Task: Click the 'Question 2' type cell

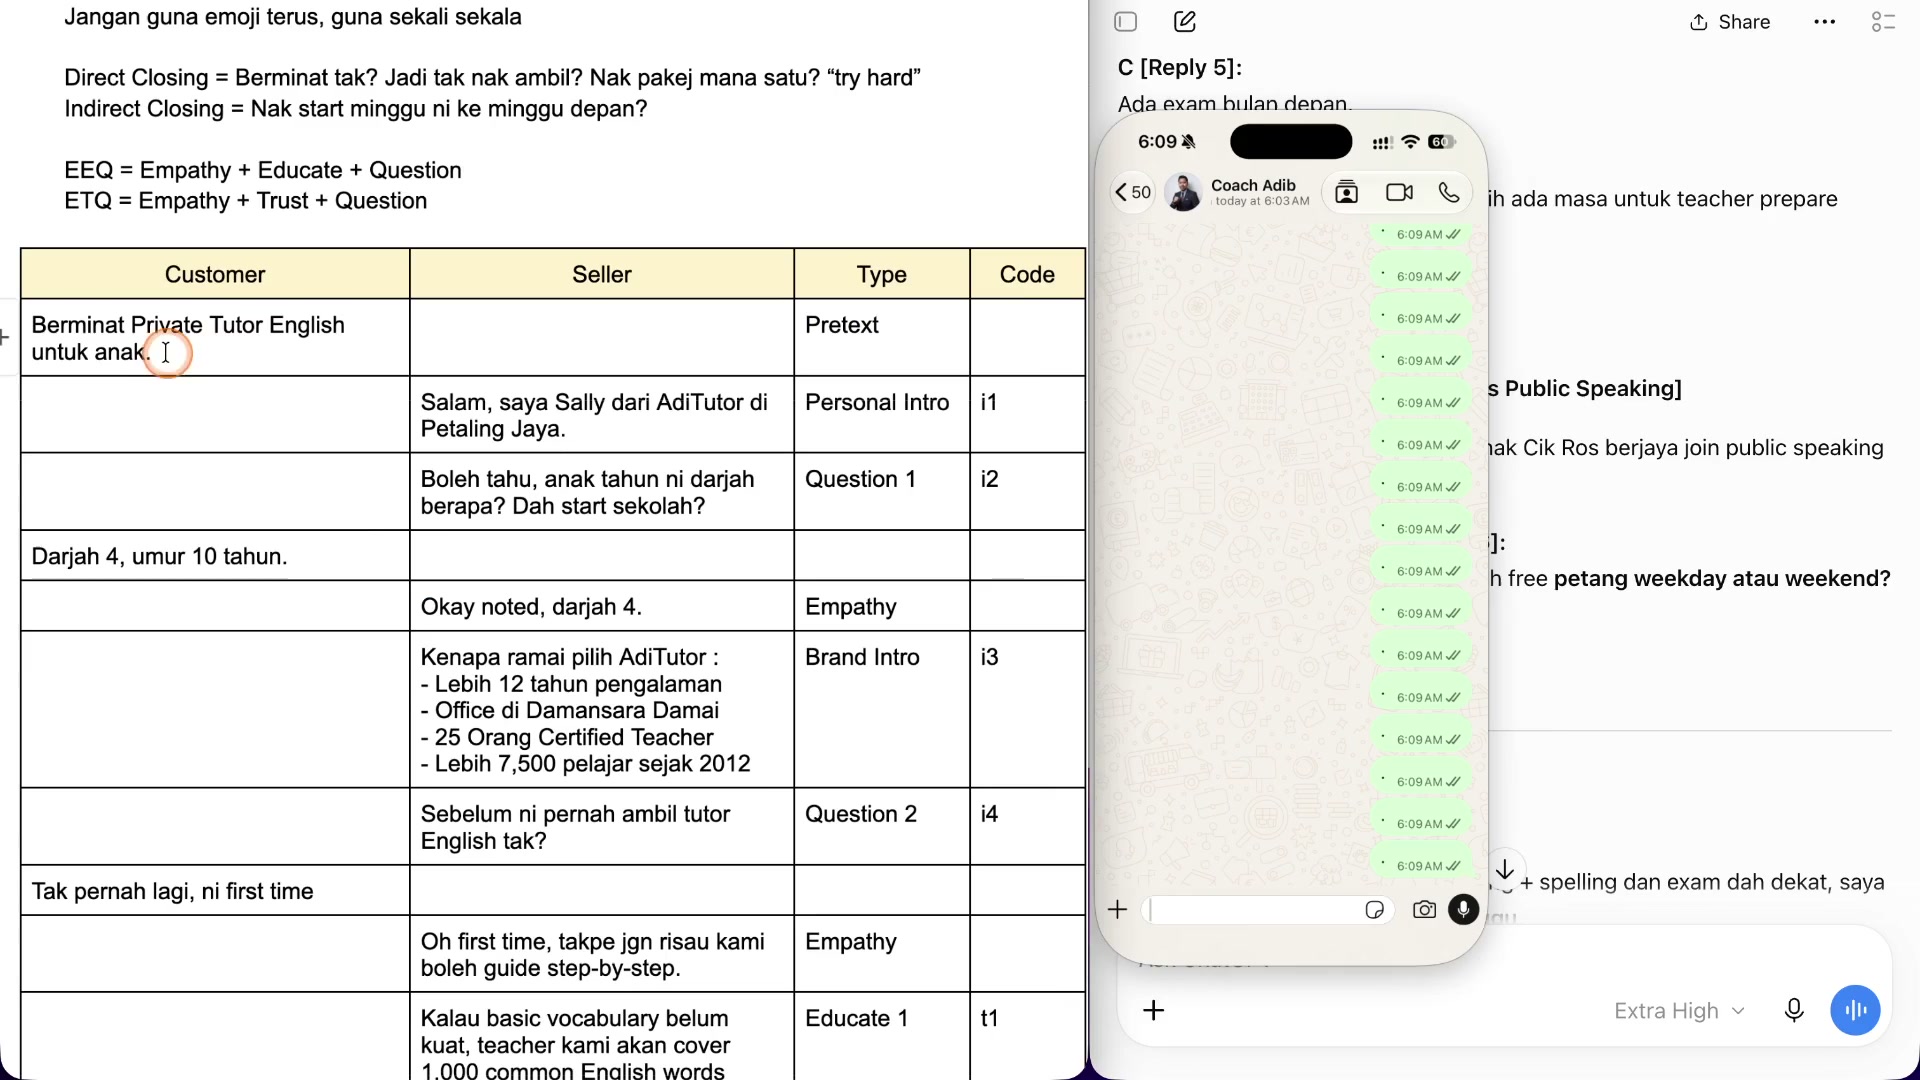Action: point(882,827)
